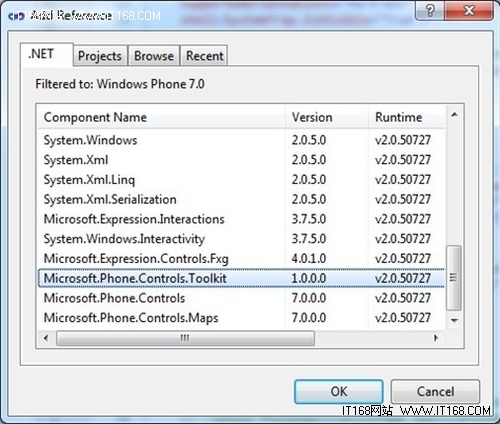
Task: Open the Projects tab
Action: tap(100, 56)
